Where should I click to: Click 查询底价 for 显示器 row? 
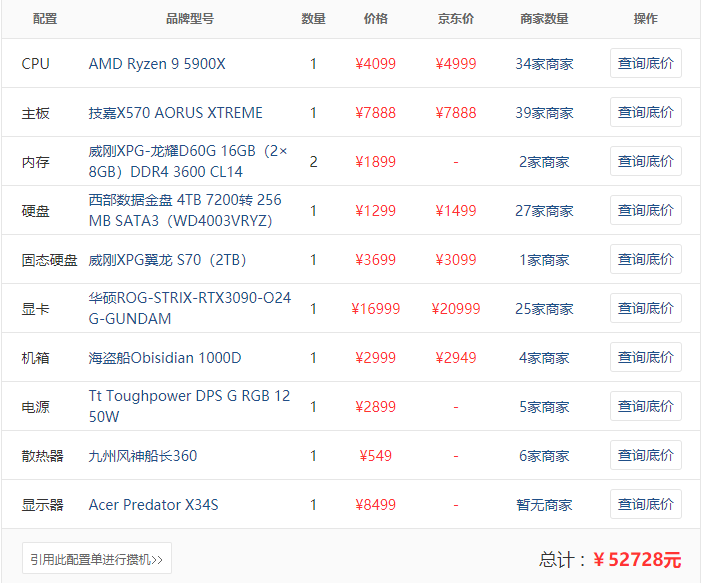click(x=645, y=505)
